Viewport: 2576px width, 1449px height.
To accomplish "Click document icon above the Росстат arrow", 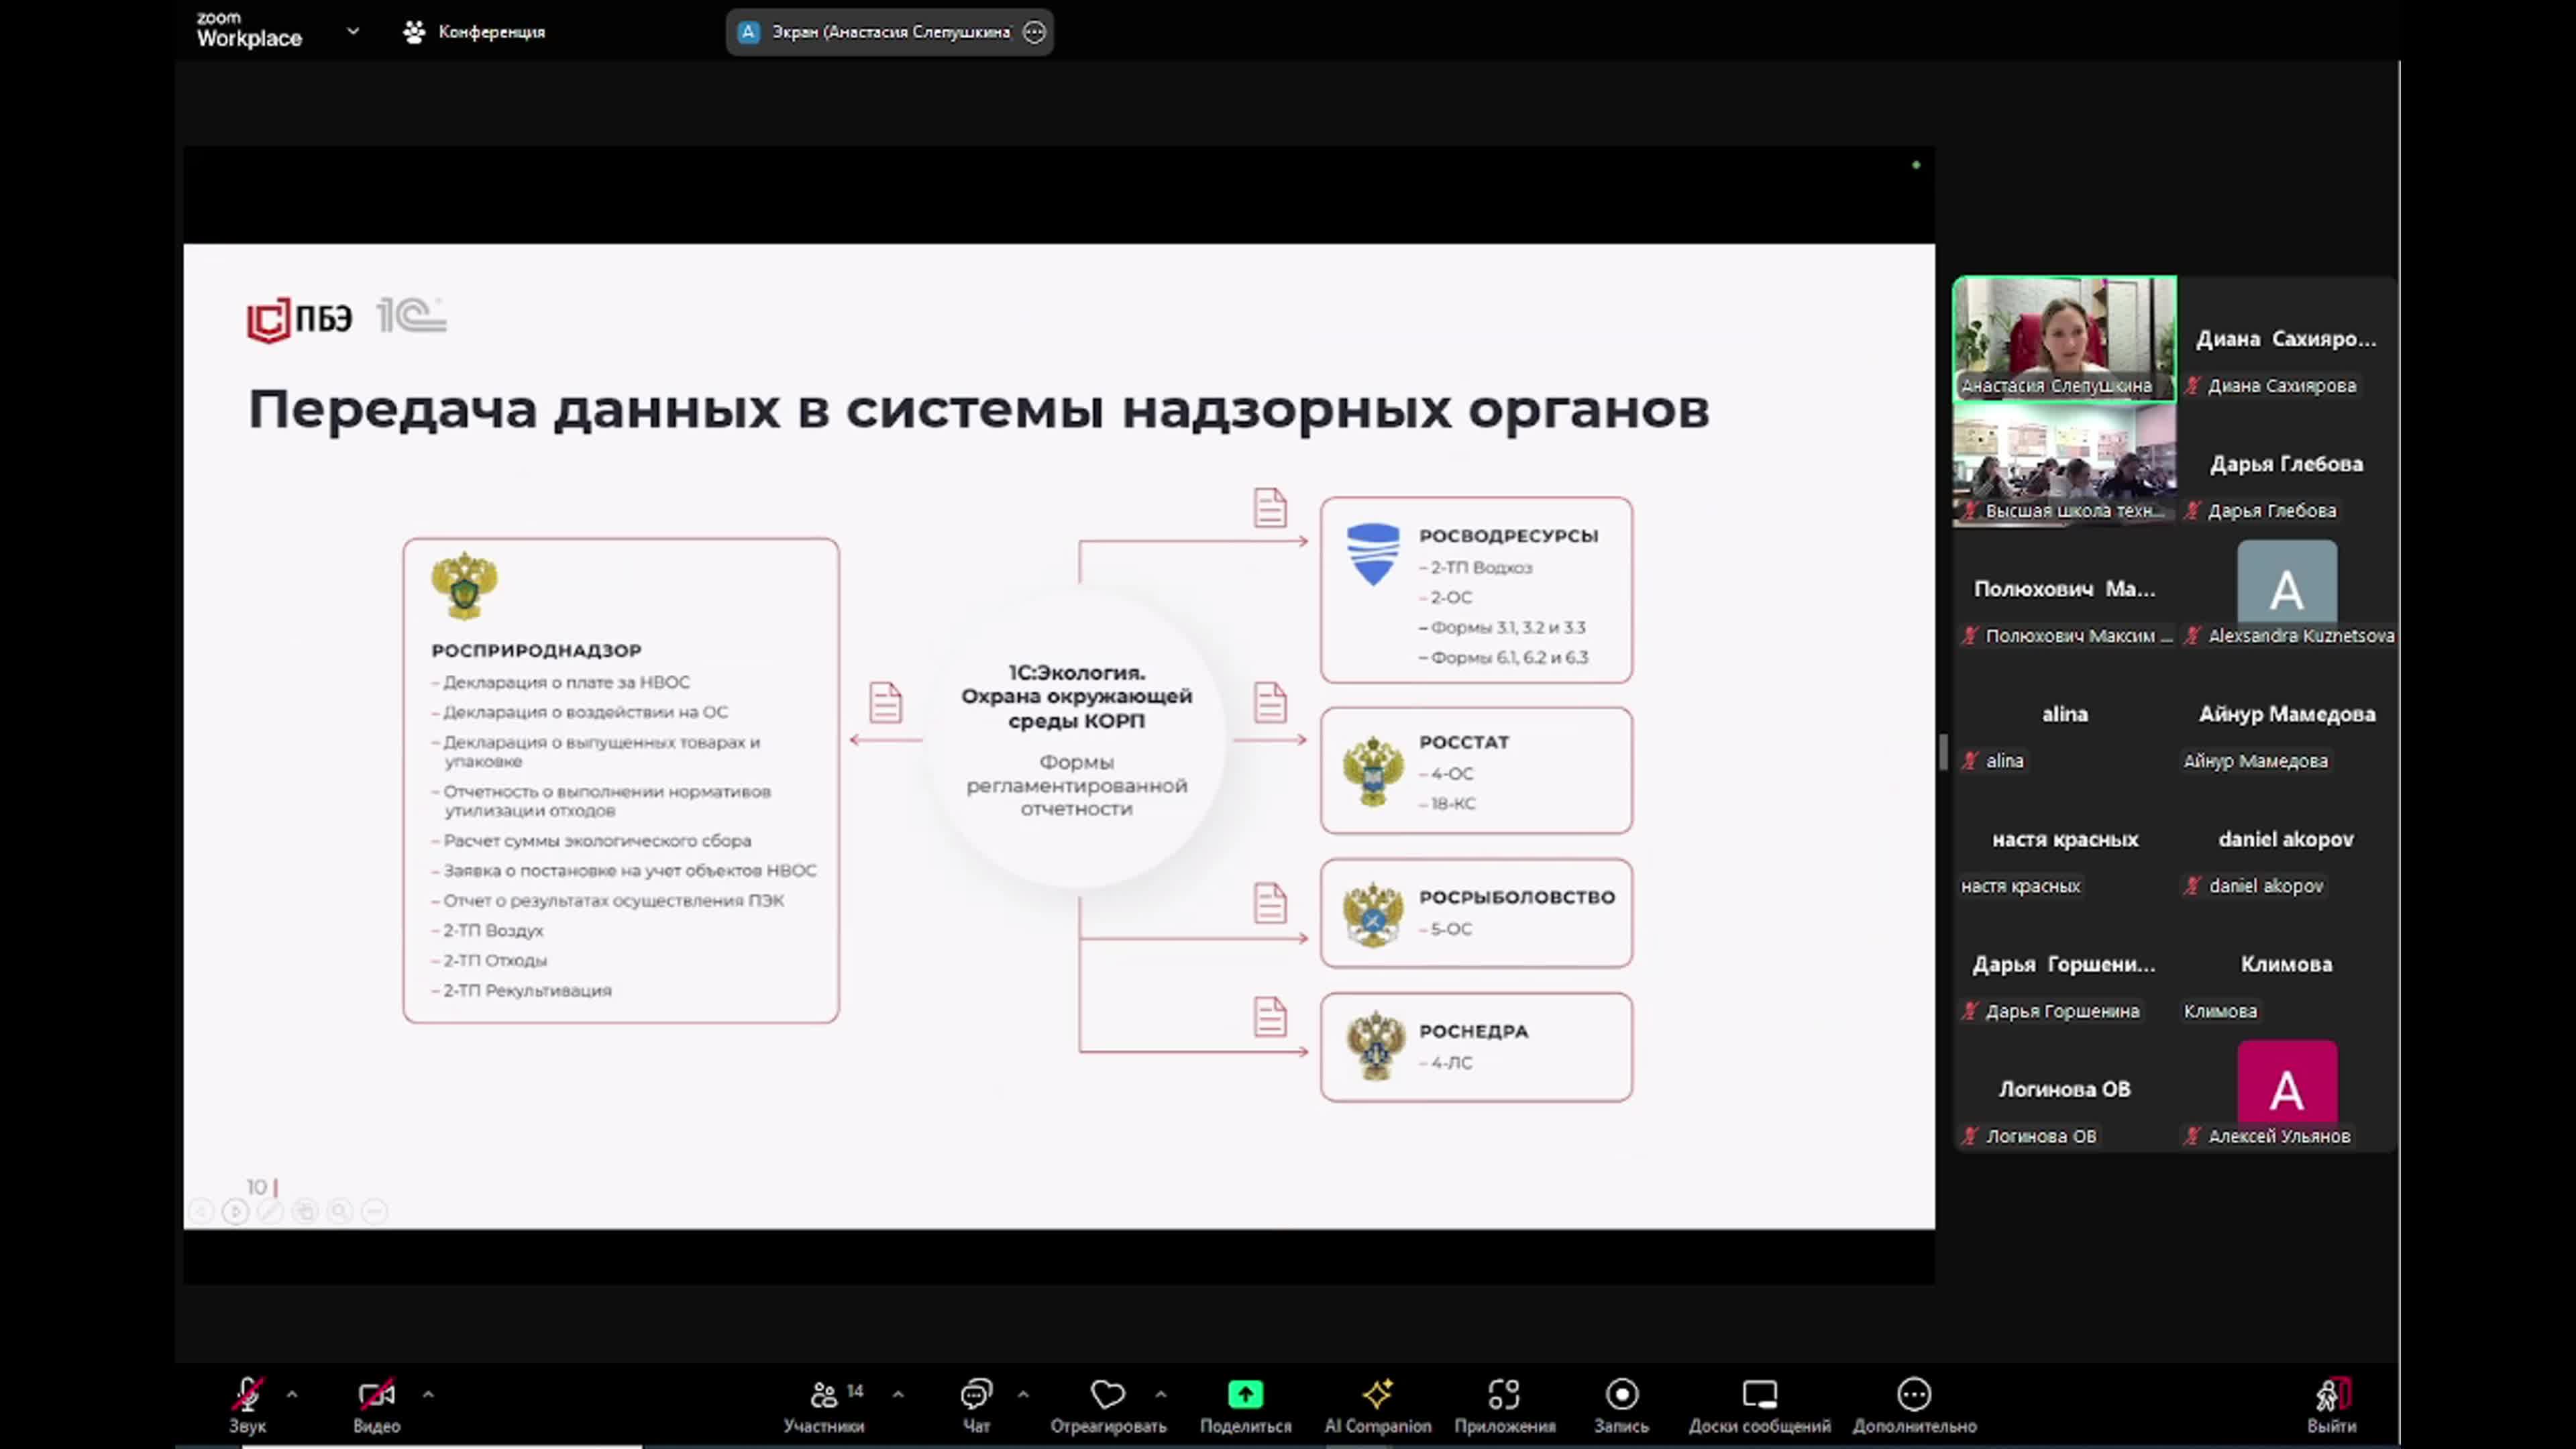I will (x=1270, y=702).
